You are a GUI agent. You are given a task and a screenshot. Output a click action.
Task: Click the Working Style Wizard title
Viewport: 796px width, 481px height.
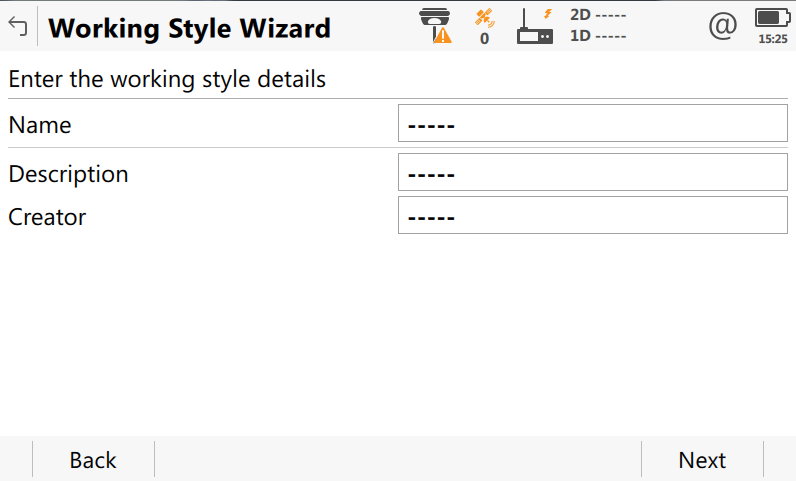(189, 28)
